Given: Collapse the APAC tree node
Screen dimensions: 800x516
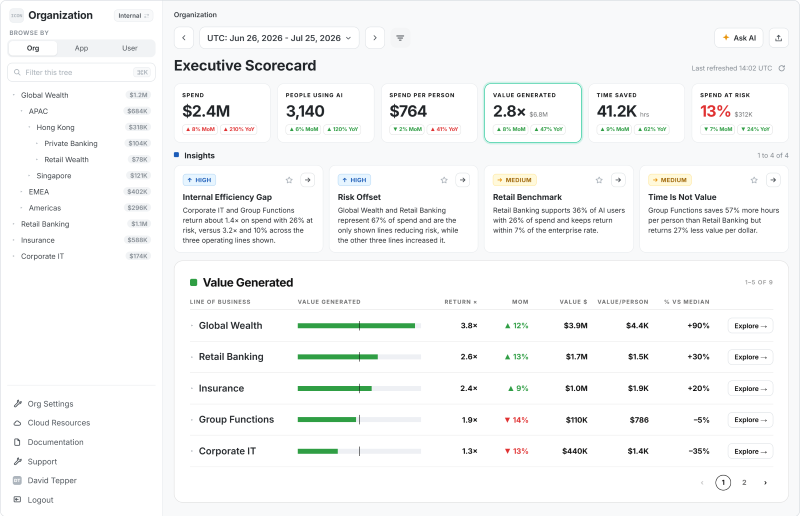Looking at the screenshot, I should point(21,111).
